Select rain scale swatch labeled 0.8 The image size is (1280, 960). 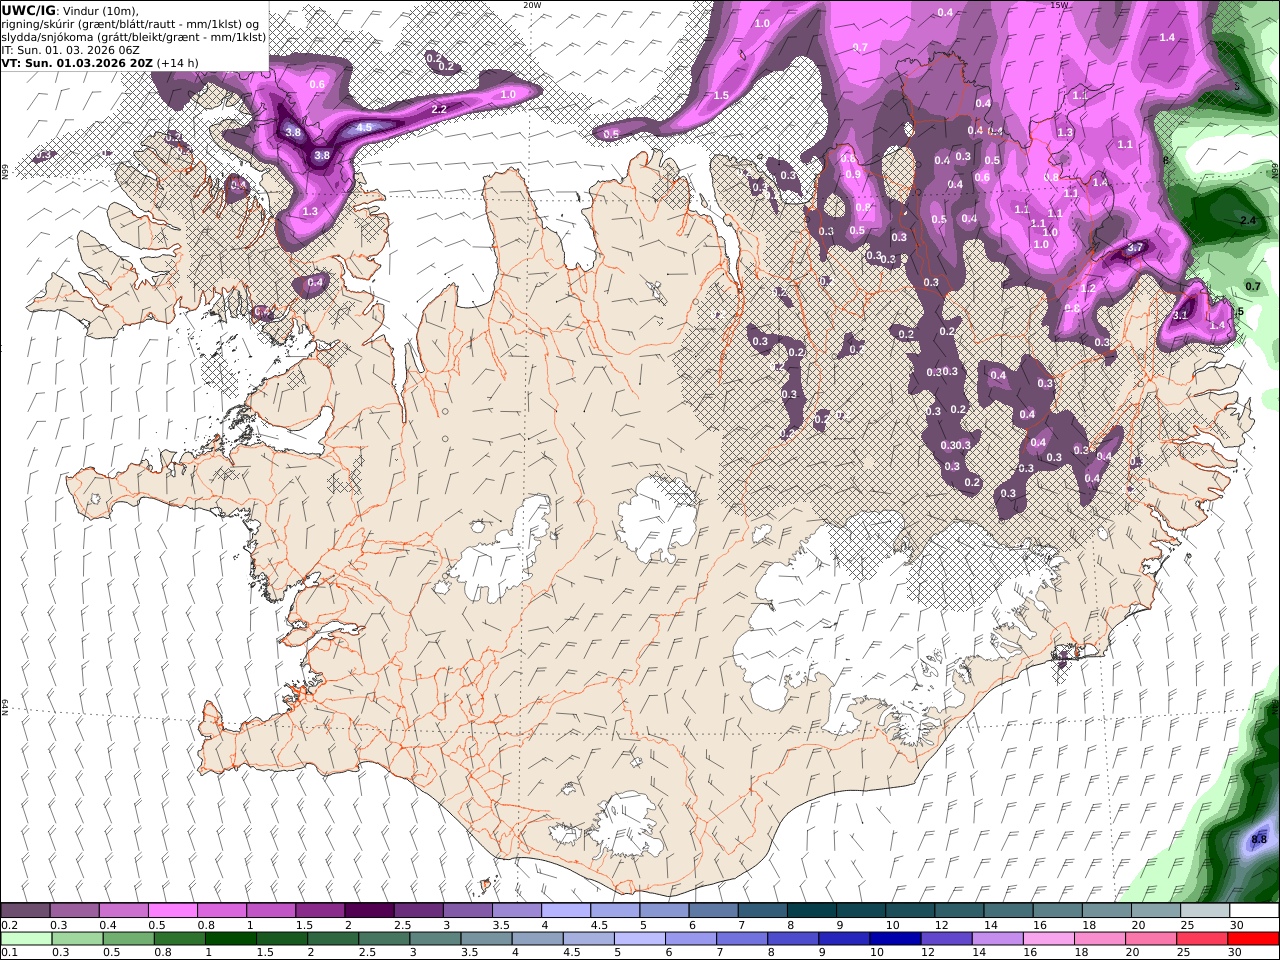179,939
